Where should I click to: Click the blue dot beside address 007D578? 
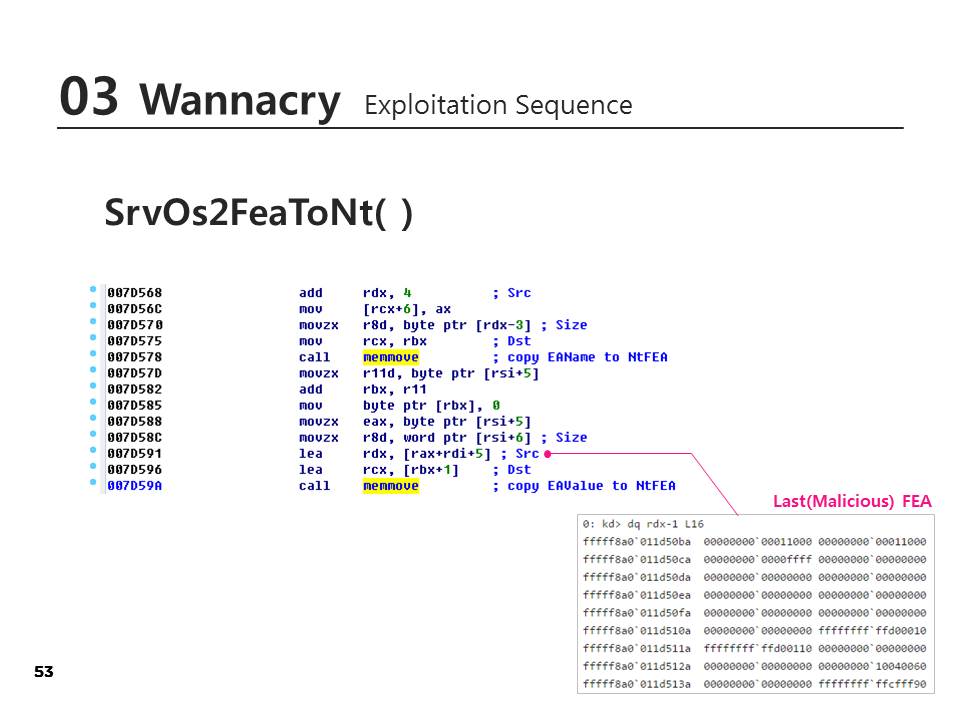[x=93, y=354]
